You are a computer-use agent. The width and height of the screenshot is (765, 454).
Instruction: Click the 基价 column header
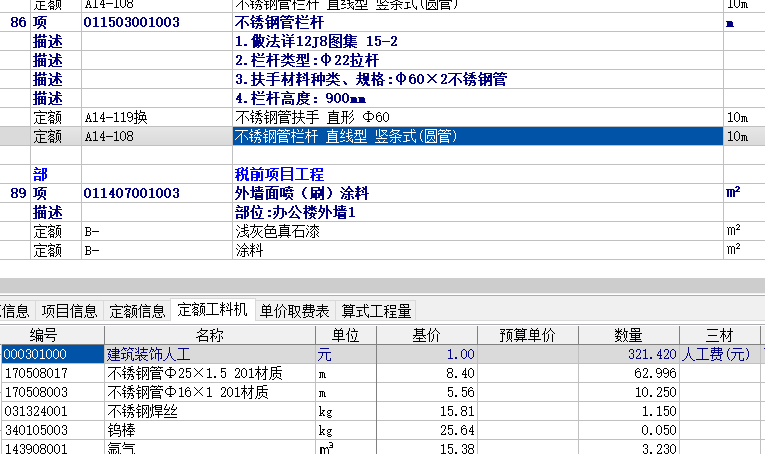[x=426, y=335]
